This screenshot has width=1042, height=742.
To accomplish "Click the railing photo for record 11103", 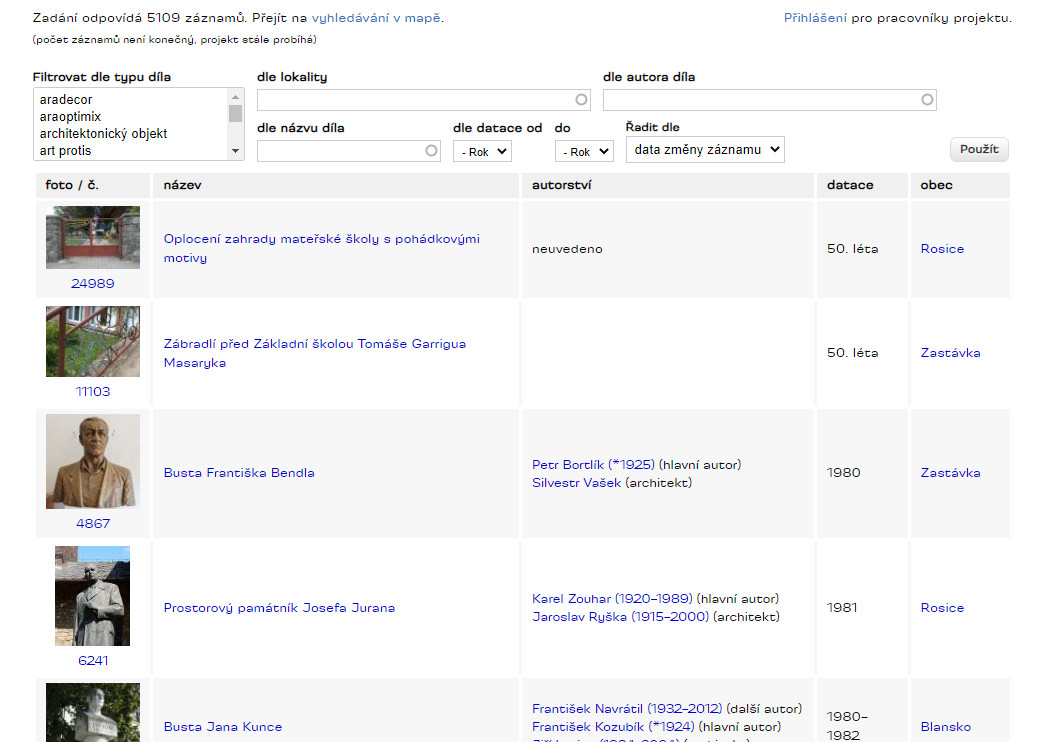I will pos(93,341).
